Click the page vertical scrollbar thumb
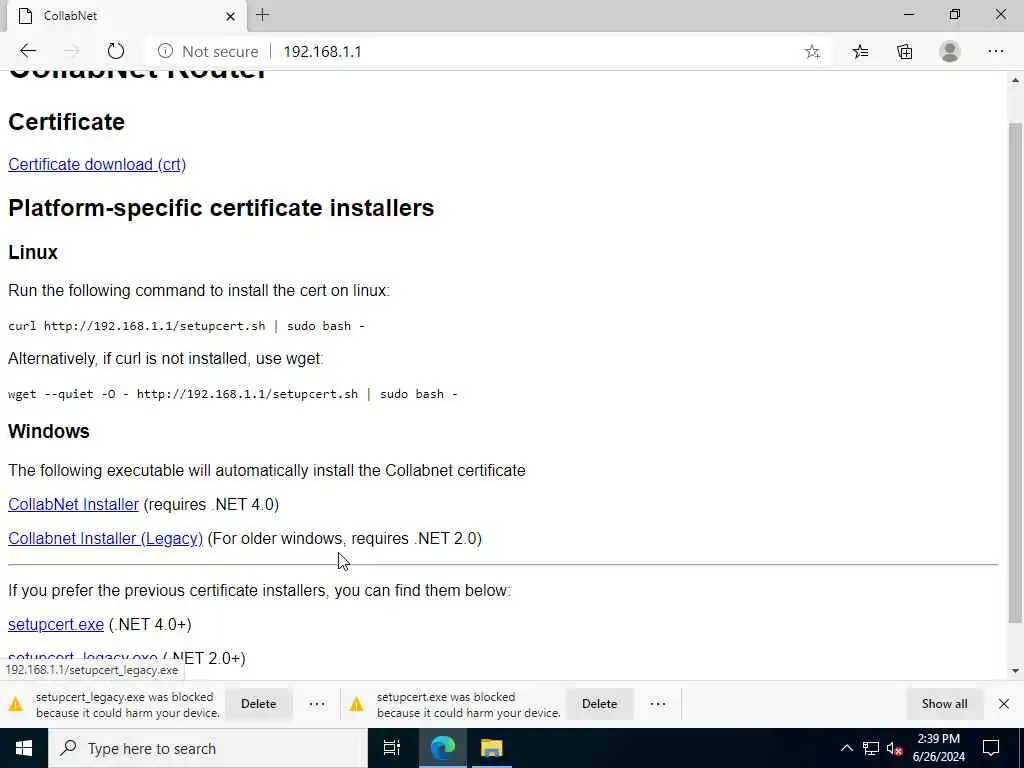The height and width of the screenshot is (768, 1024). click(1015, 372)
